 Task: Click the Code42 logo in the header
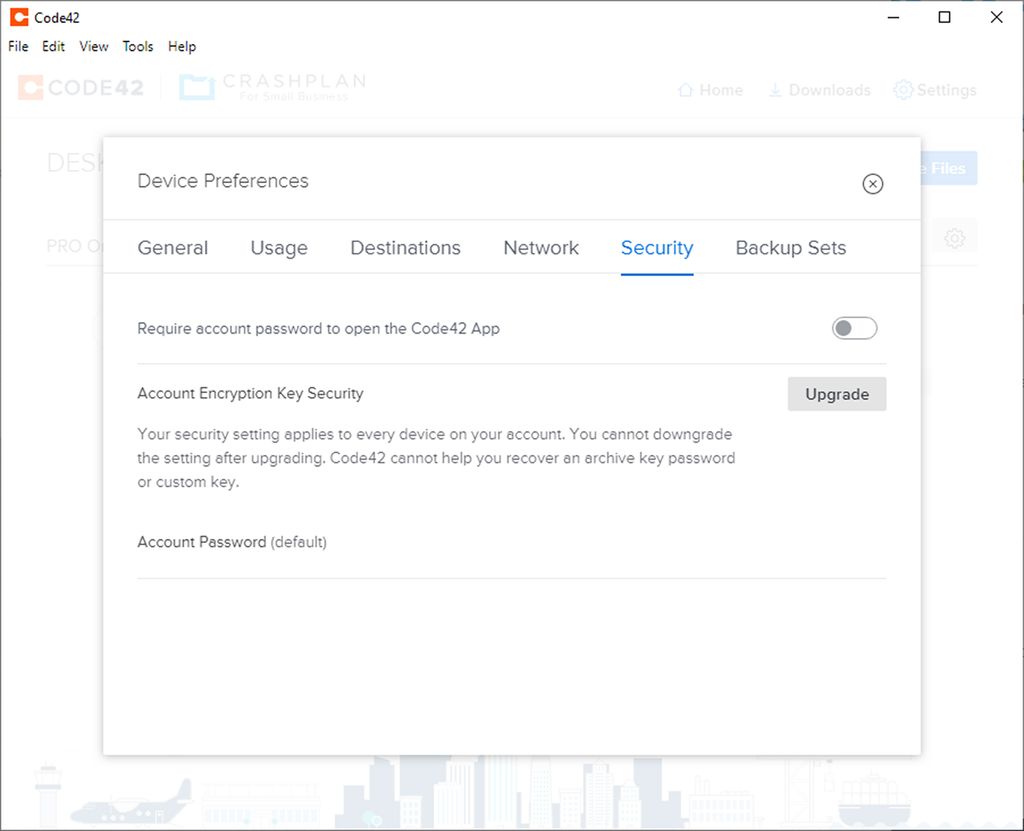pos(80,88)
